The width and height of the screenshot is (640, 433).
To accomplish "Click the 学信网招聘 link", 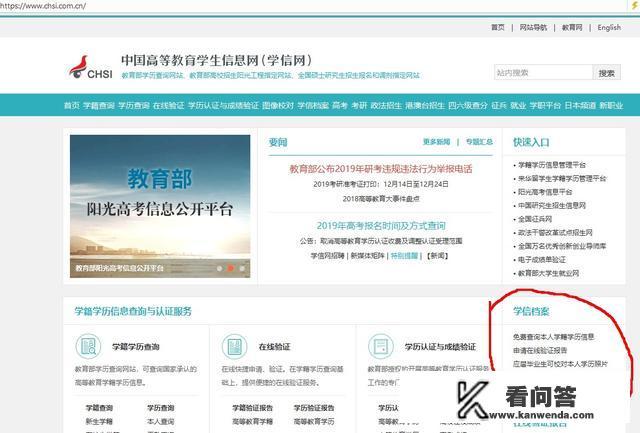I will [x=327, y=255].
